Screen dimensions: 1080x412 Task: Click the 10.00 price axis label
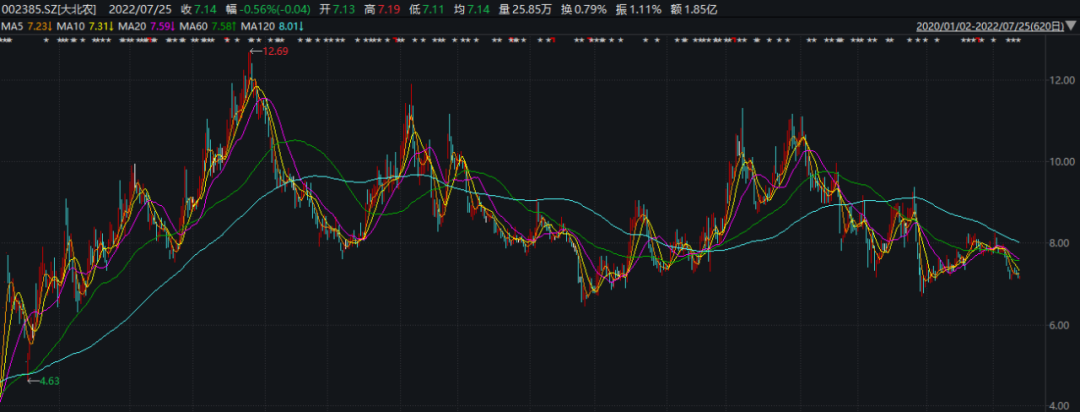(1060, 162)
